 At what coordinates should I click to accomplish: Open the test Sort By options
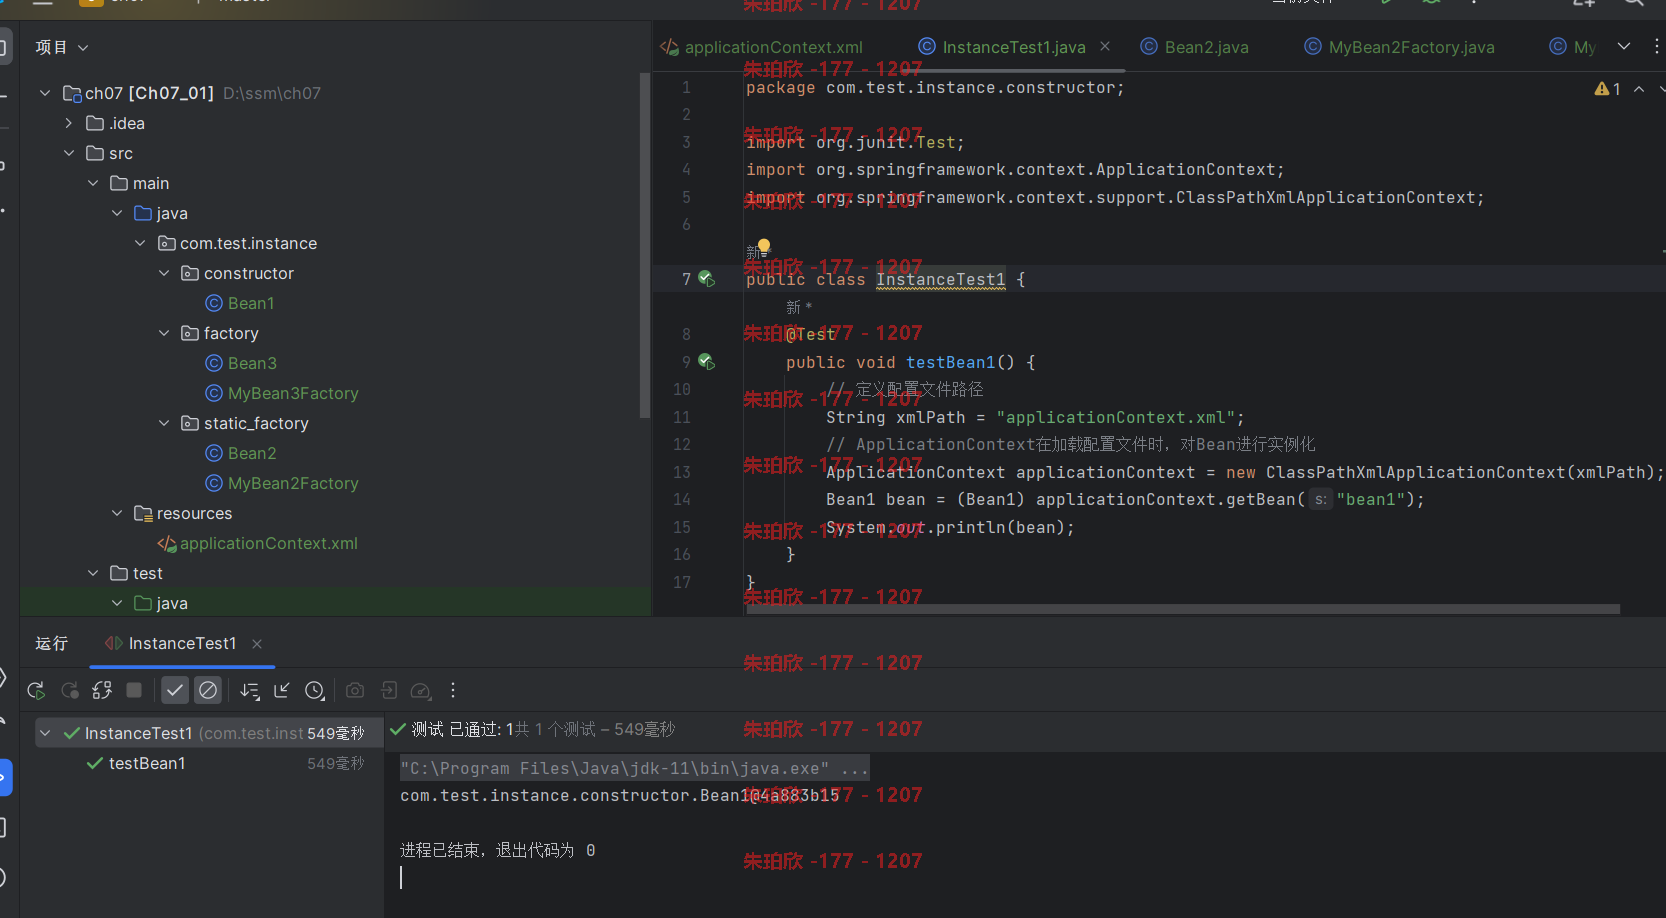tap(250, 690)
